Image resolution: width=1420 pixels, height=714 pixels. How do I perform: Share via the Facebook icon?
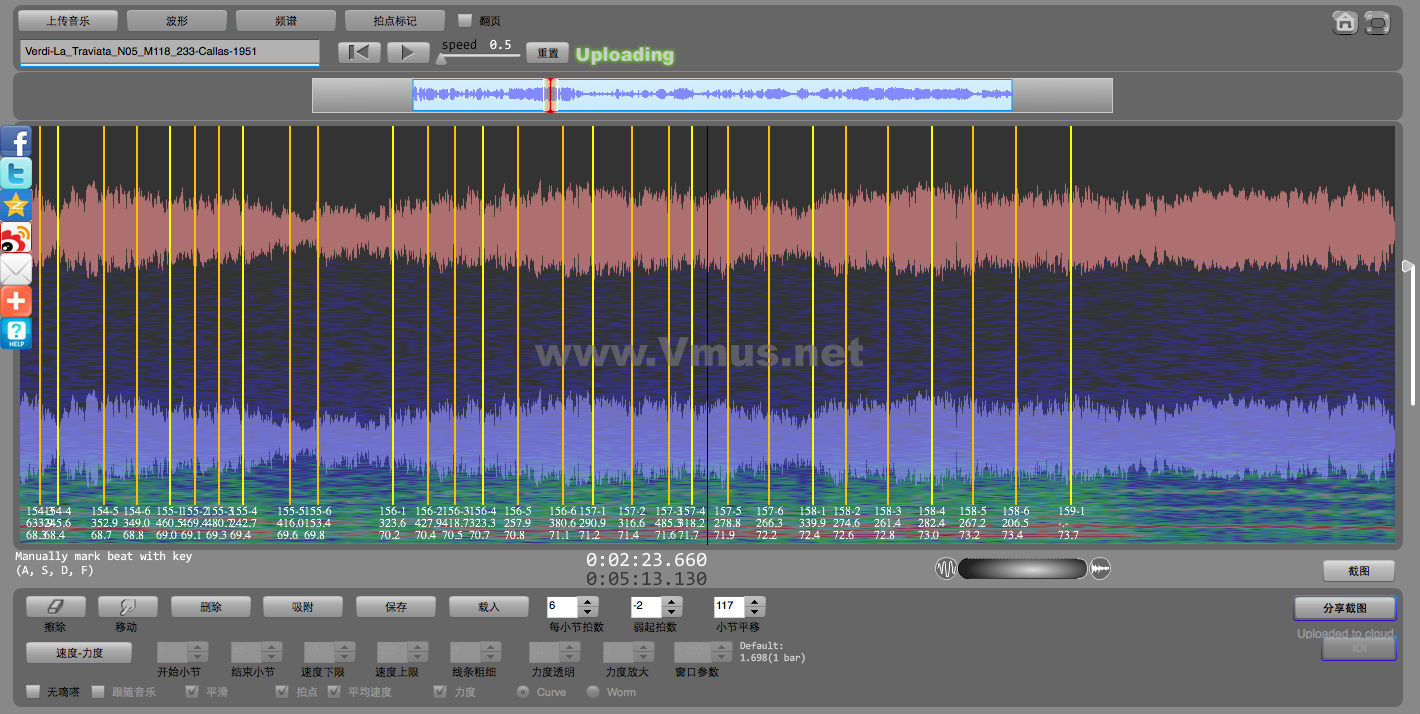click(16, 142)
